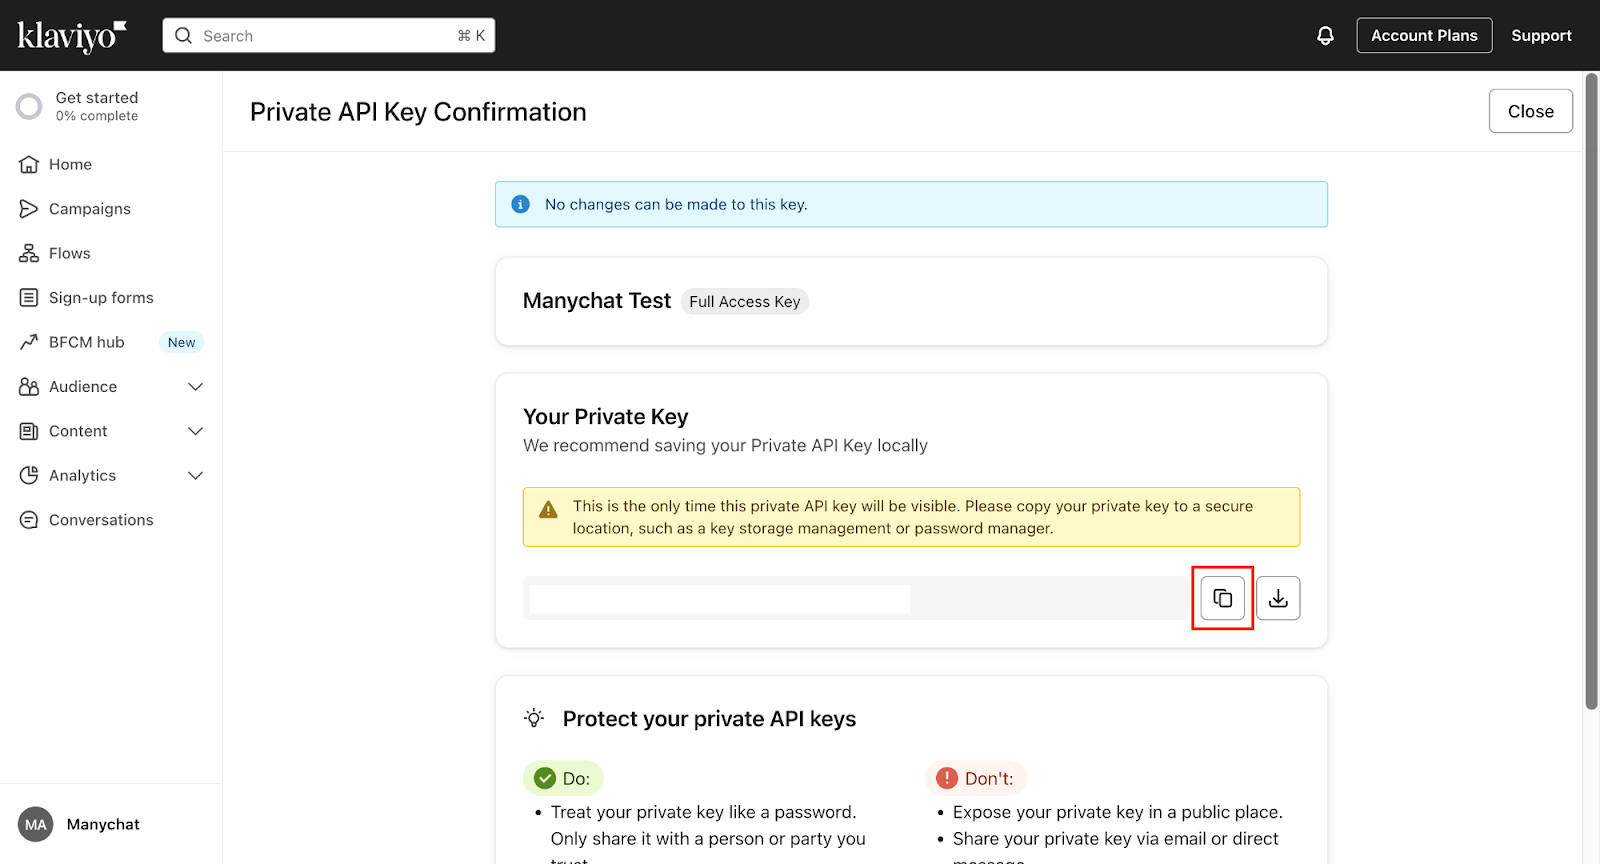Image resolution: width=1600 pixels, height=864 pixels.
Task: Close the API key confirmation page
Action: [x=1530, y=111]
